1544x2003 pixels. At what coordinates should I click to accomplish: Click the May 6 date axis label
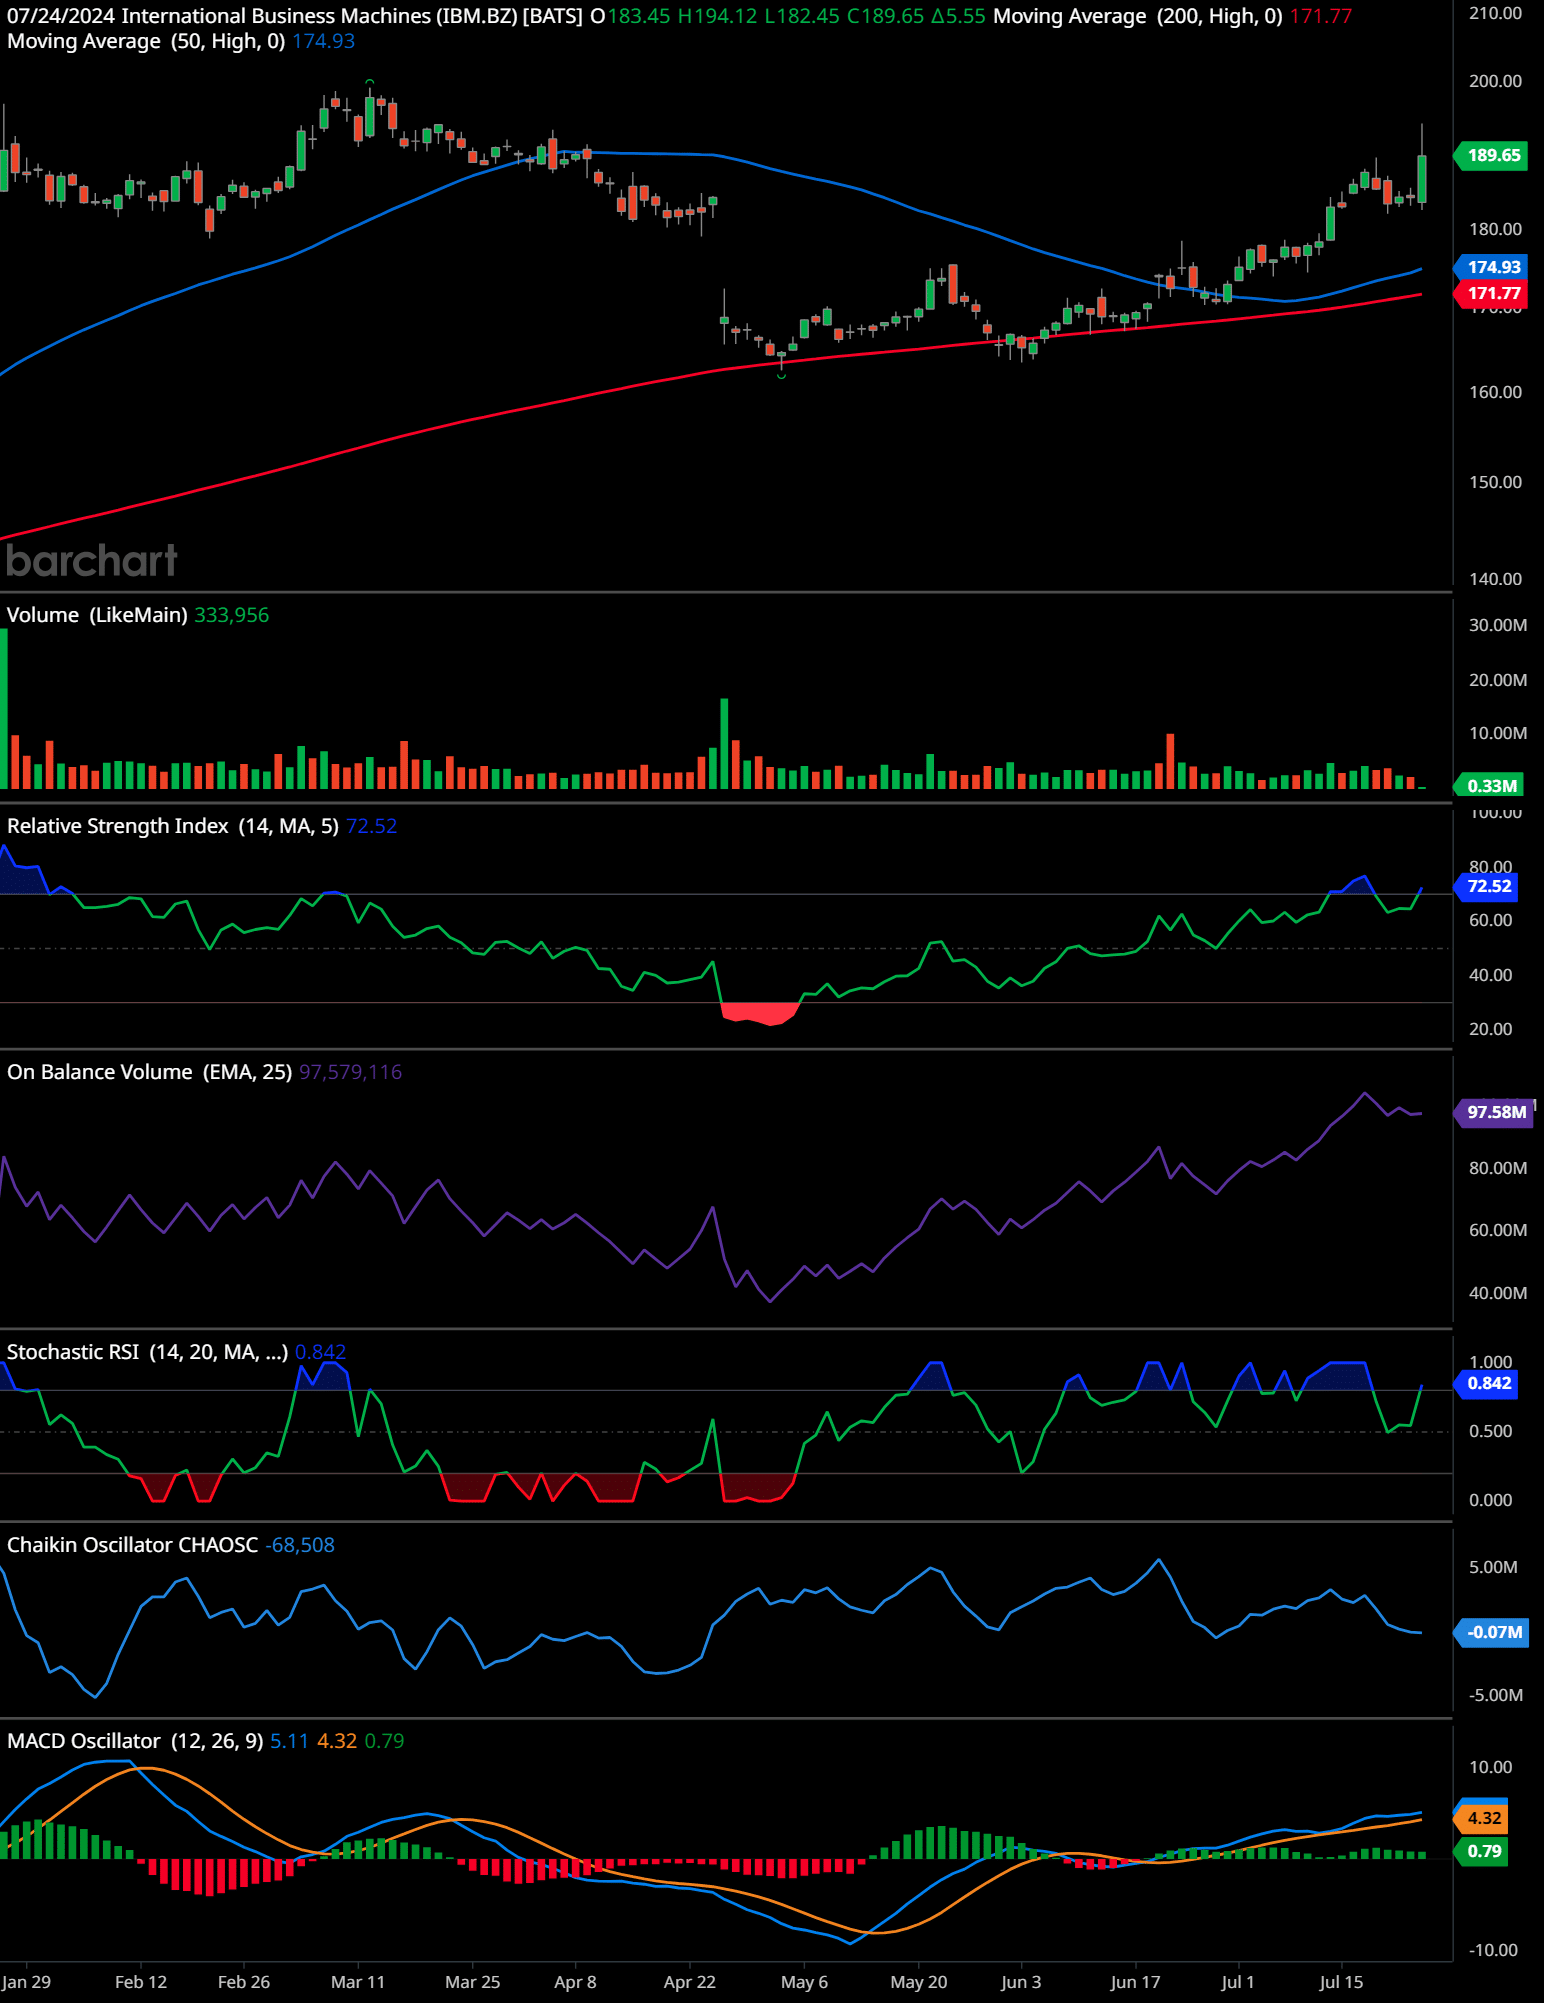804,1982
